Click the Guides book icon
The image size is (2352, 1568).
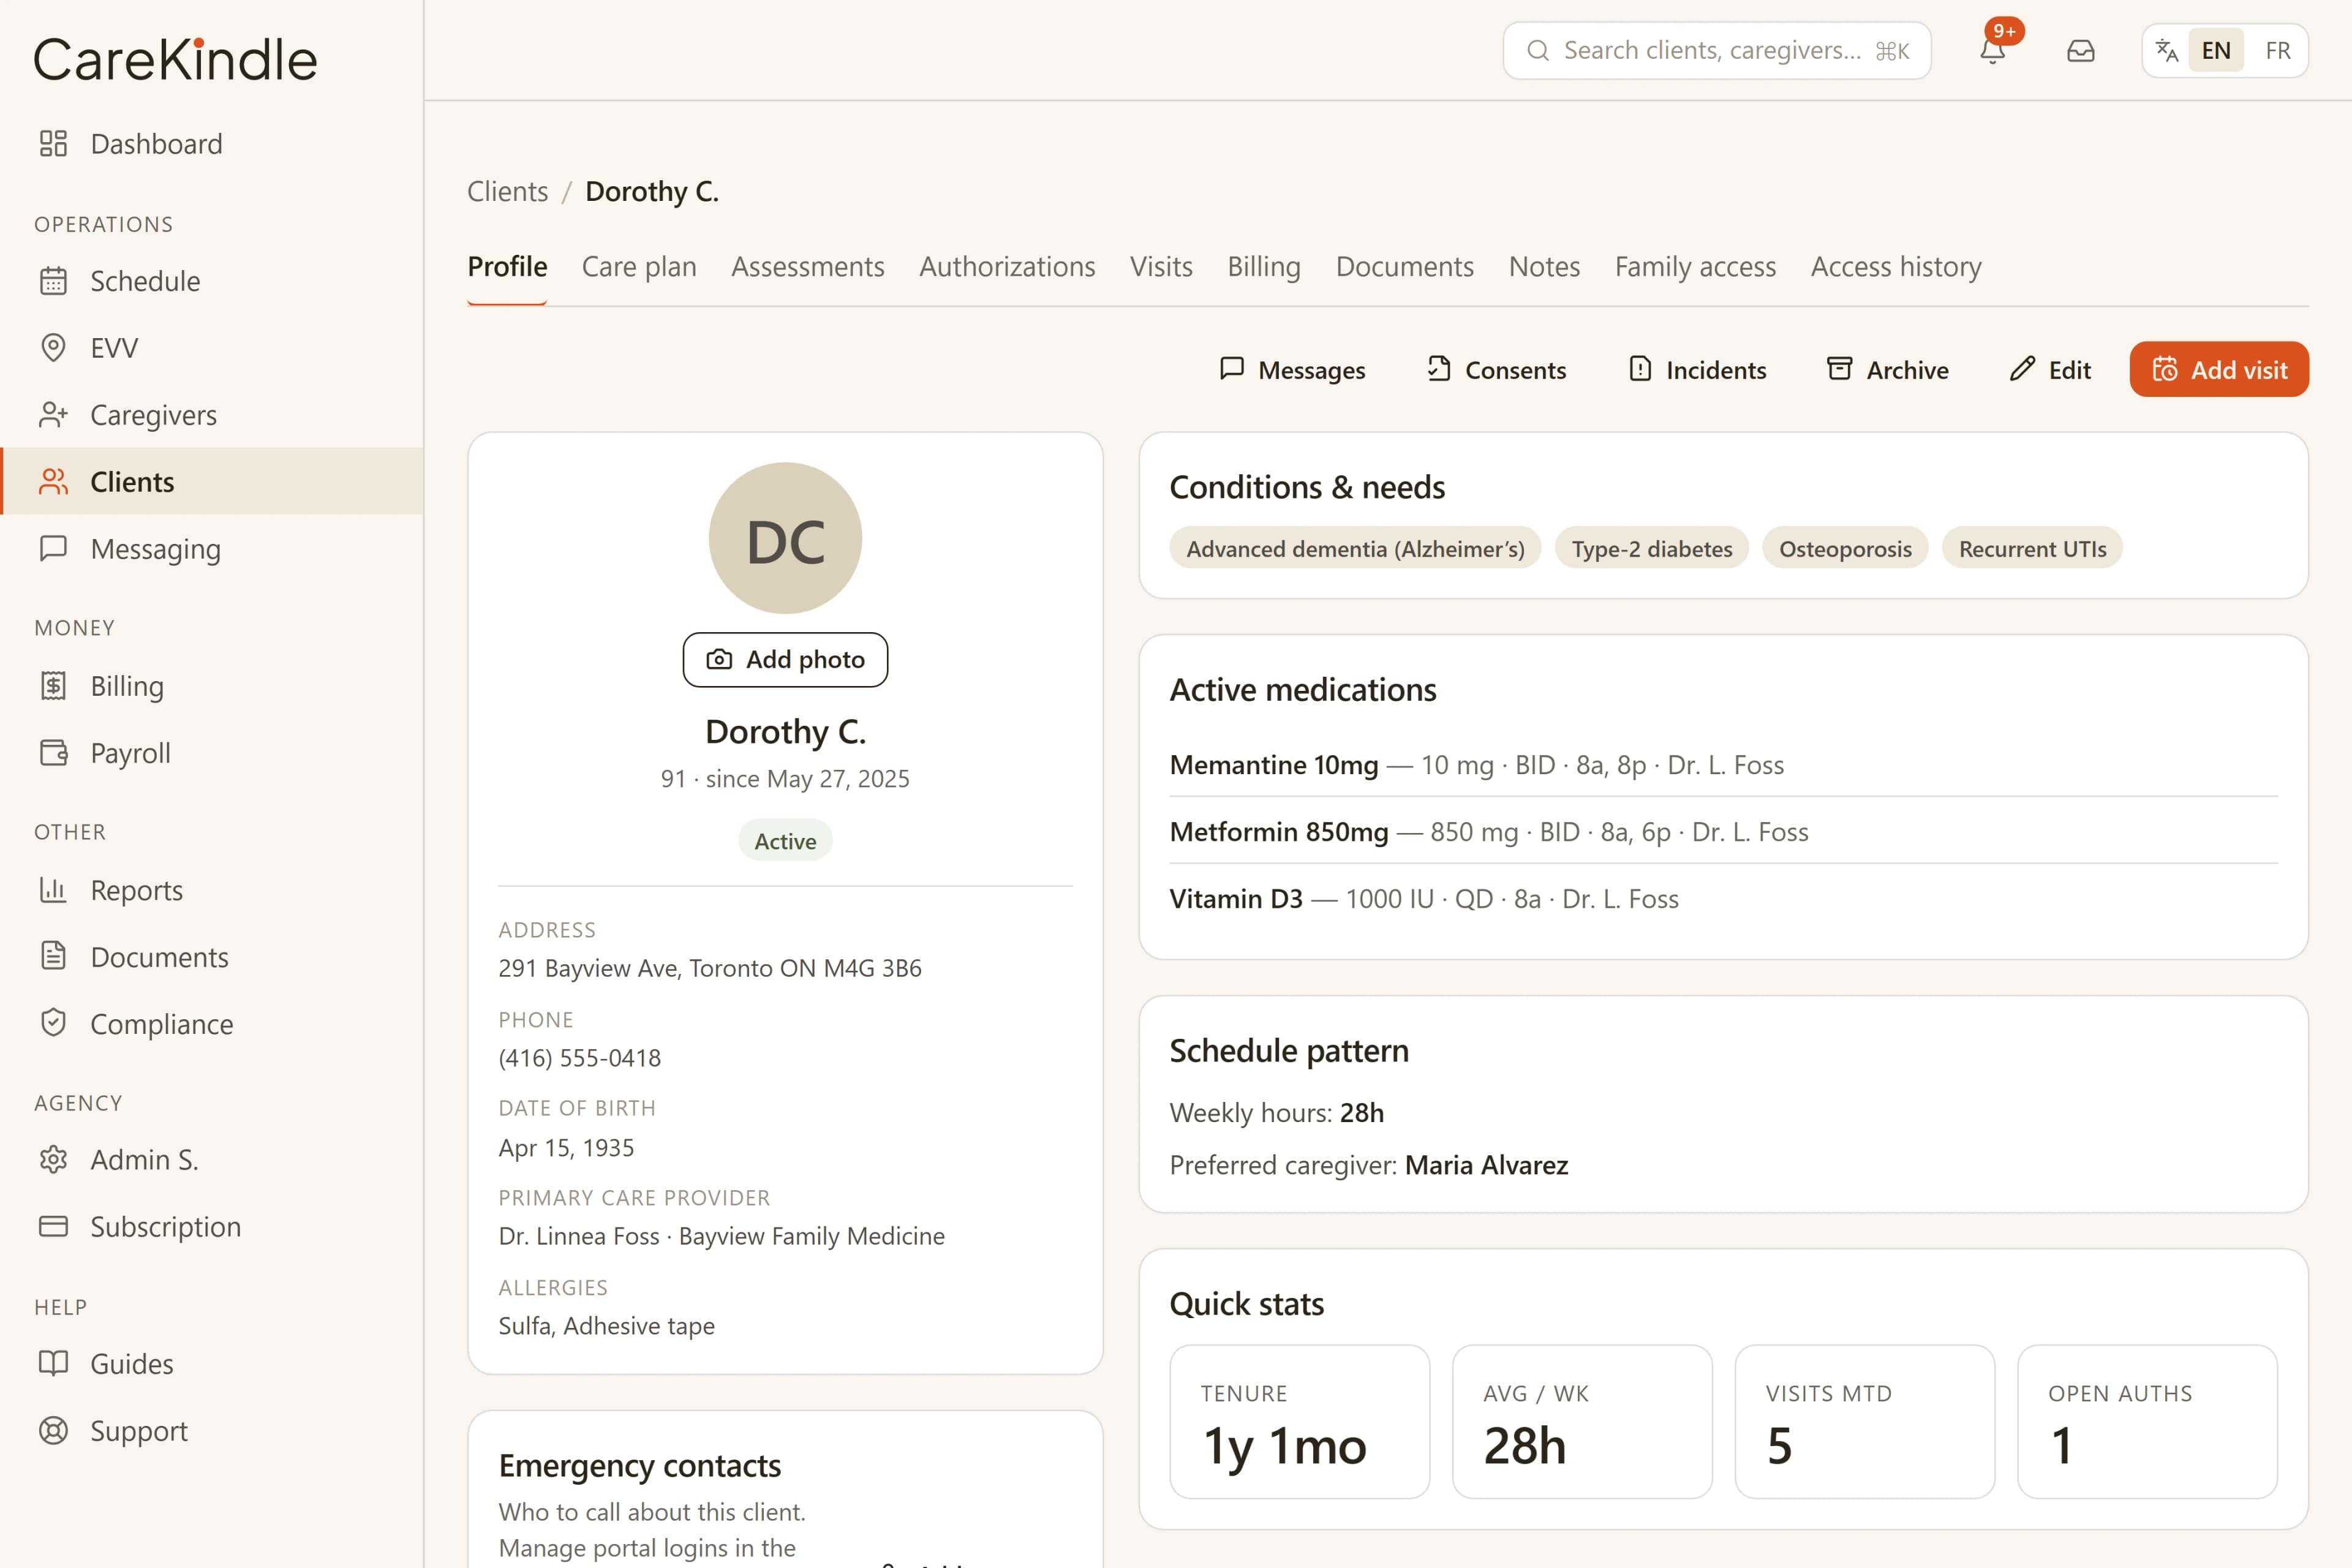pos(53,1364)
